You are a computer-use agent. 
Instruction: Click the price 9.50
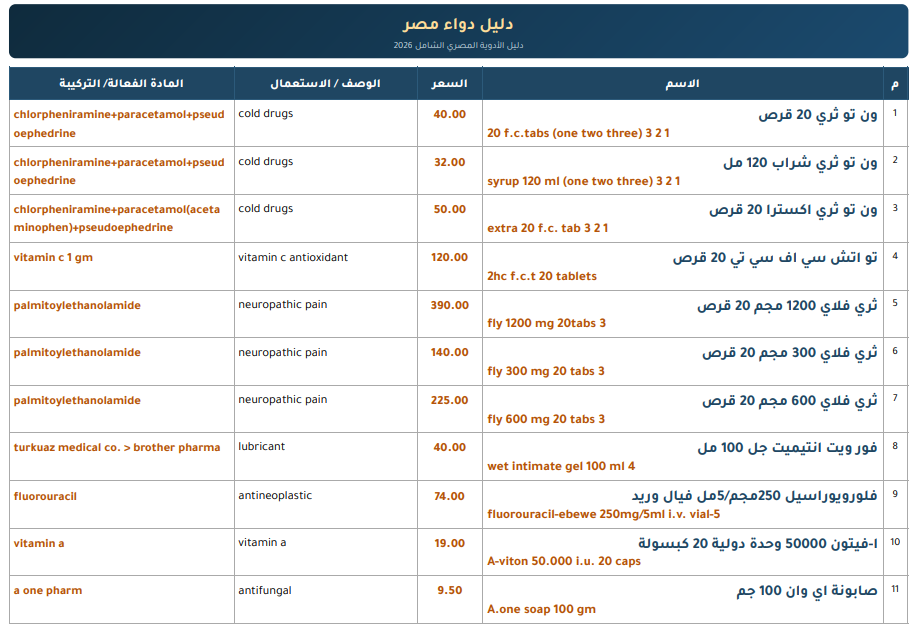tap(449, 590)
